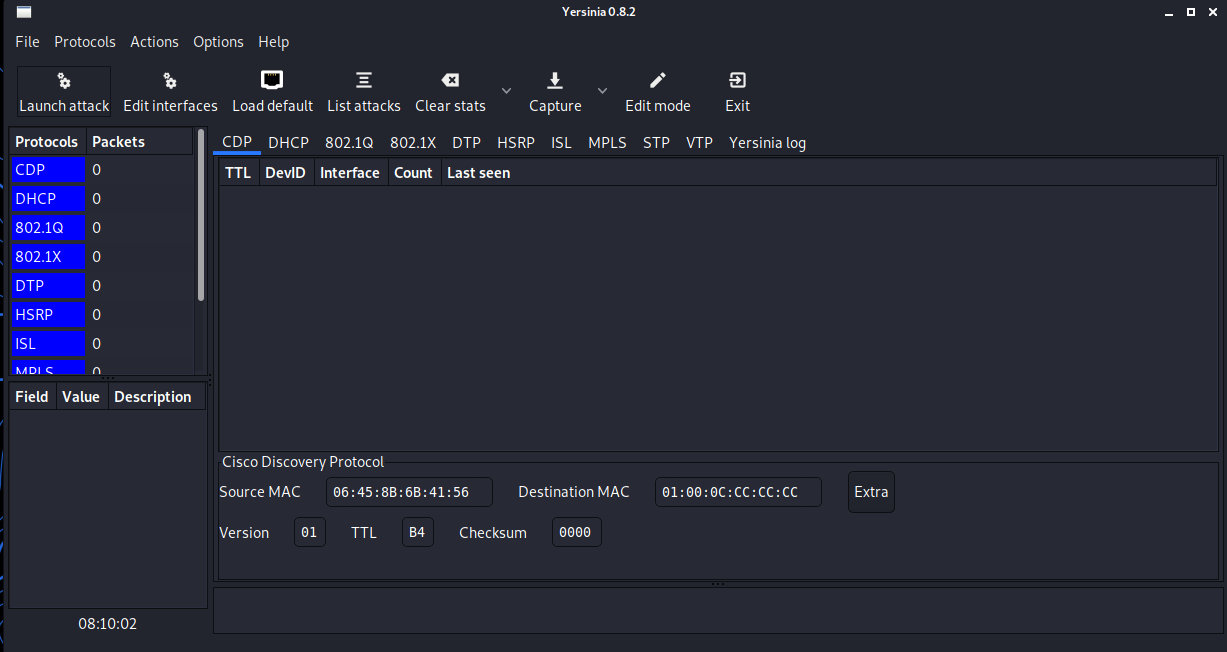Open the File menu

tap(27, 42)
